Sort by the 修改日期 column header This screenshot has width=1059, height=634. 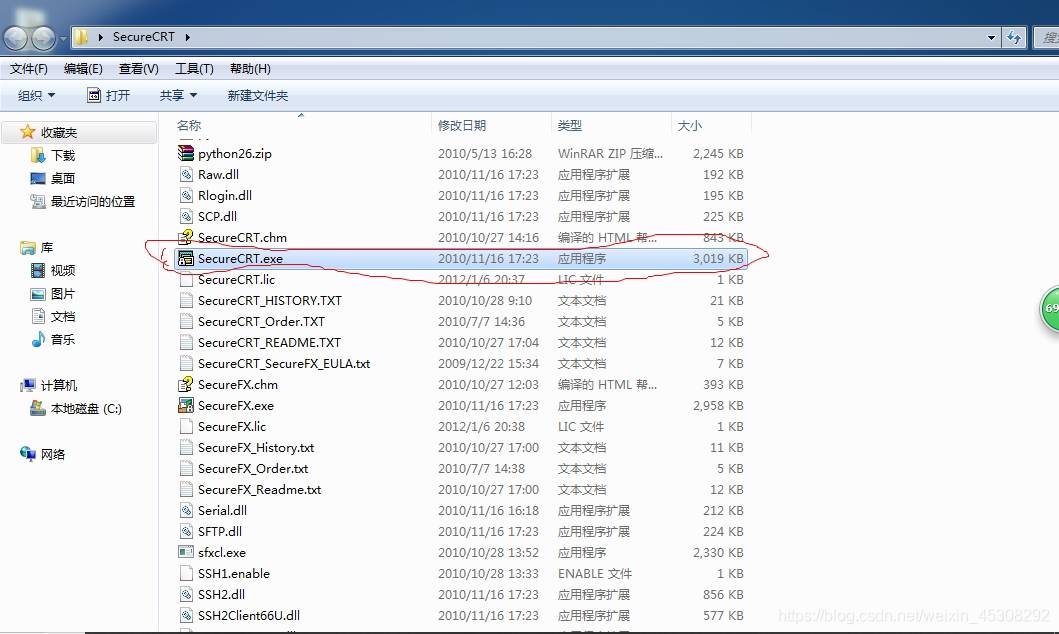(x=462, y=126)
